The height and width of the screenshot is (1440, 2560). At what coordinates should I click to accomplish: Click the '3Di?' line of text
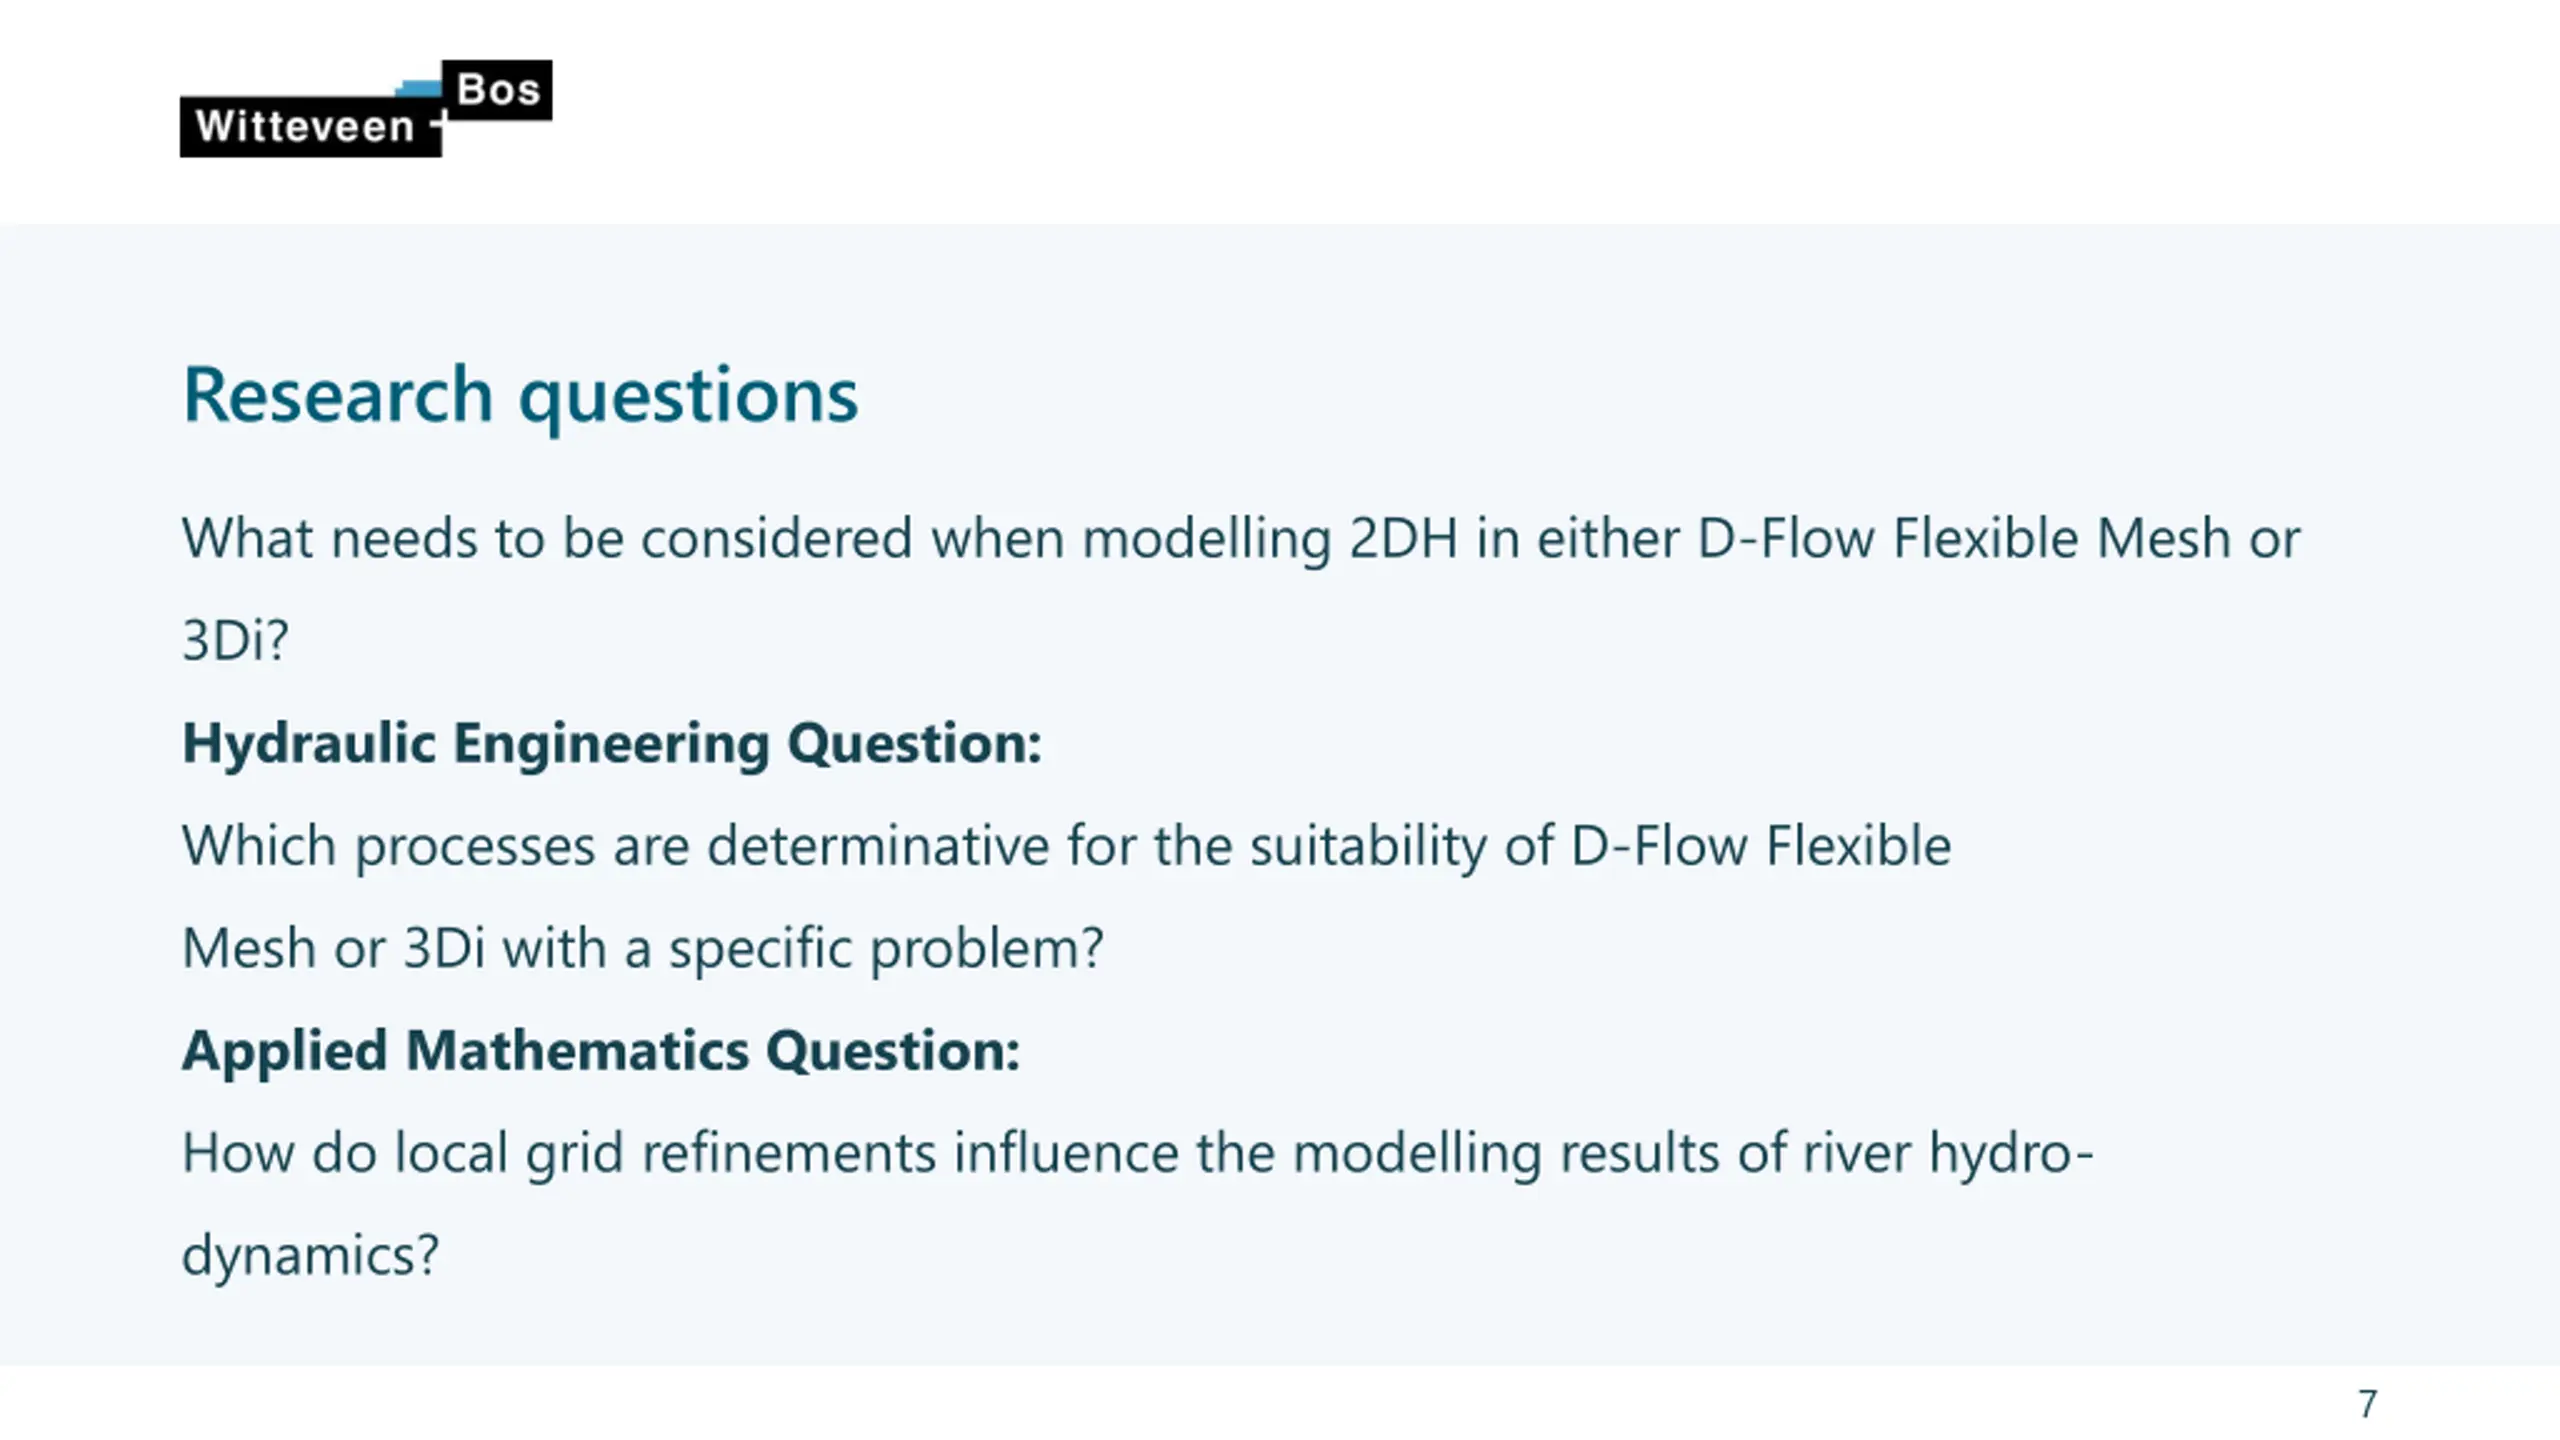pos(235,641)
